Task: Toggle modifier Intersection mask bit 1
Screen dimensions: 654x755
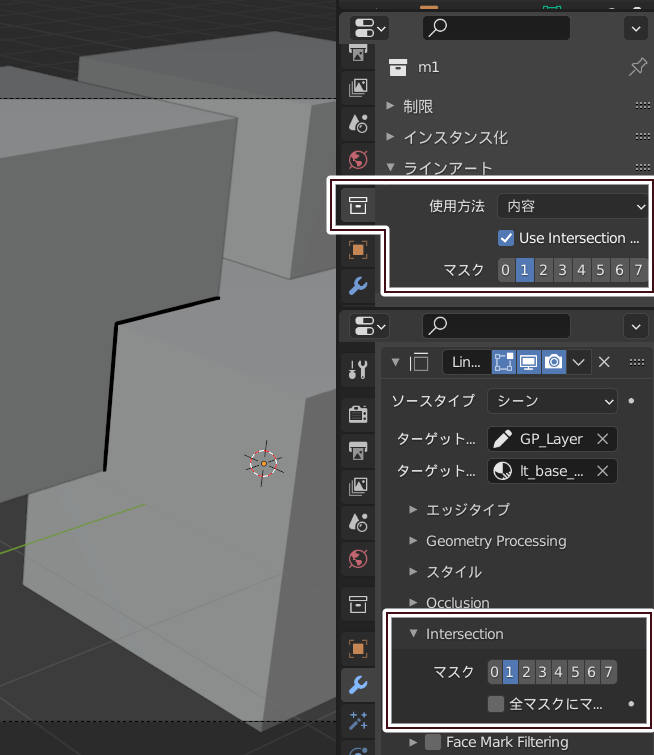Action: click(x=510, y=672)
